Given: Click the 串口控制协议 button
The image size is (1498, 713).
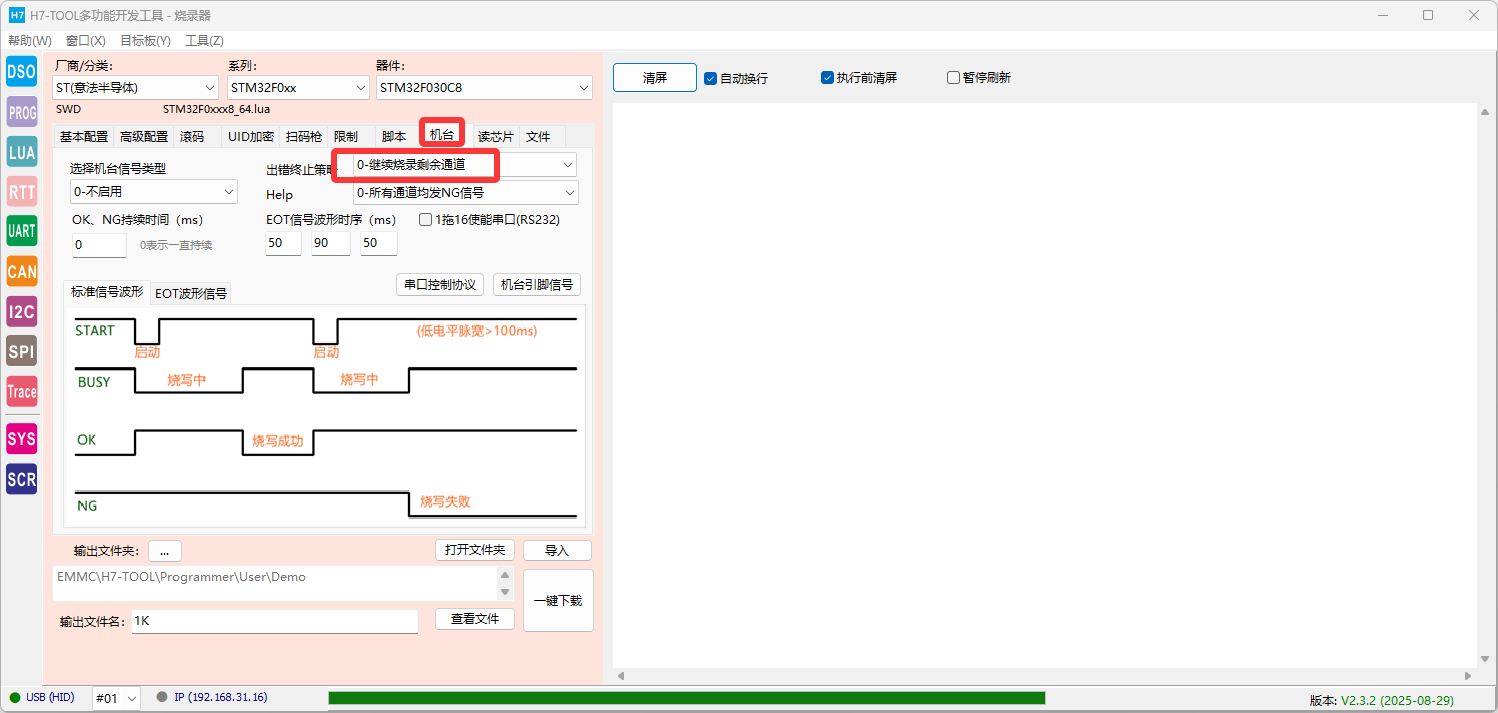Looking at the screenshot, I should 440,285.
